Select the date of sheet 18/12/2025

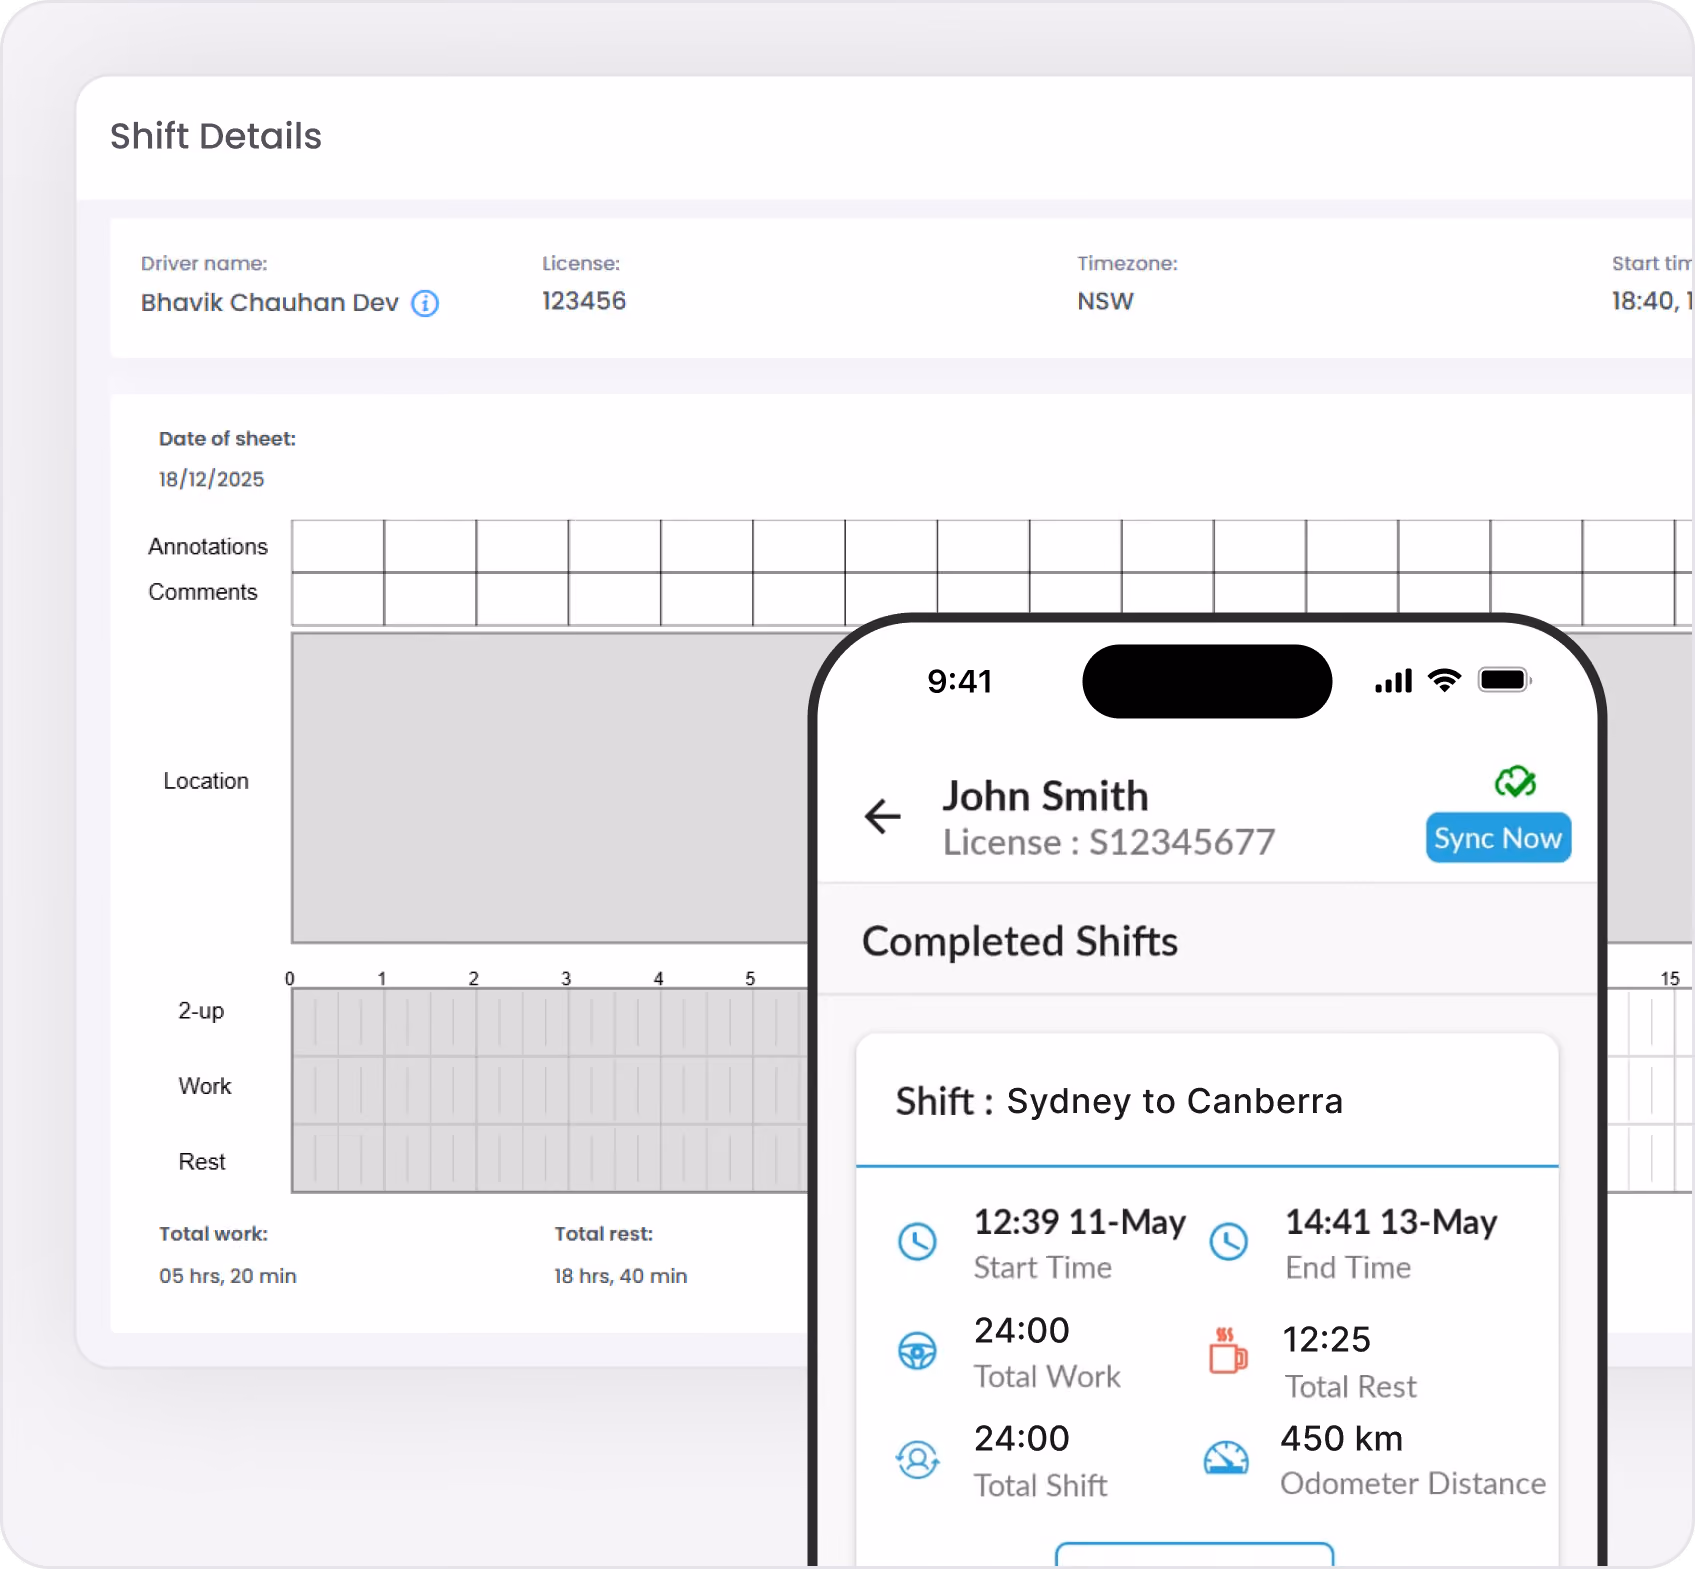coord(211,479)
